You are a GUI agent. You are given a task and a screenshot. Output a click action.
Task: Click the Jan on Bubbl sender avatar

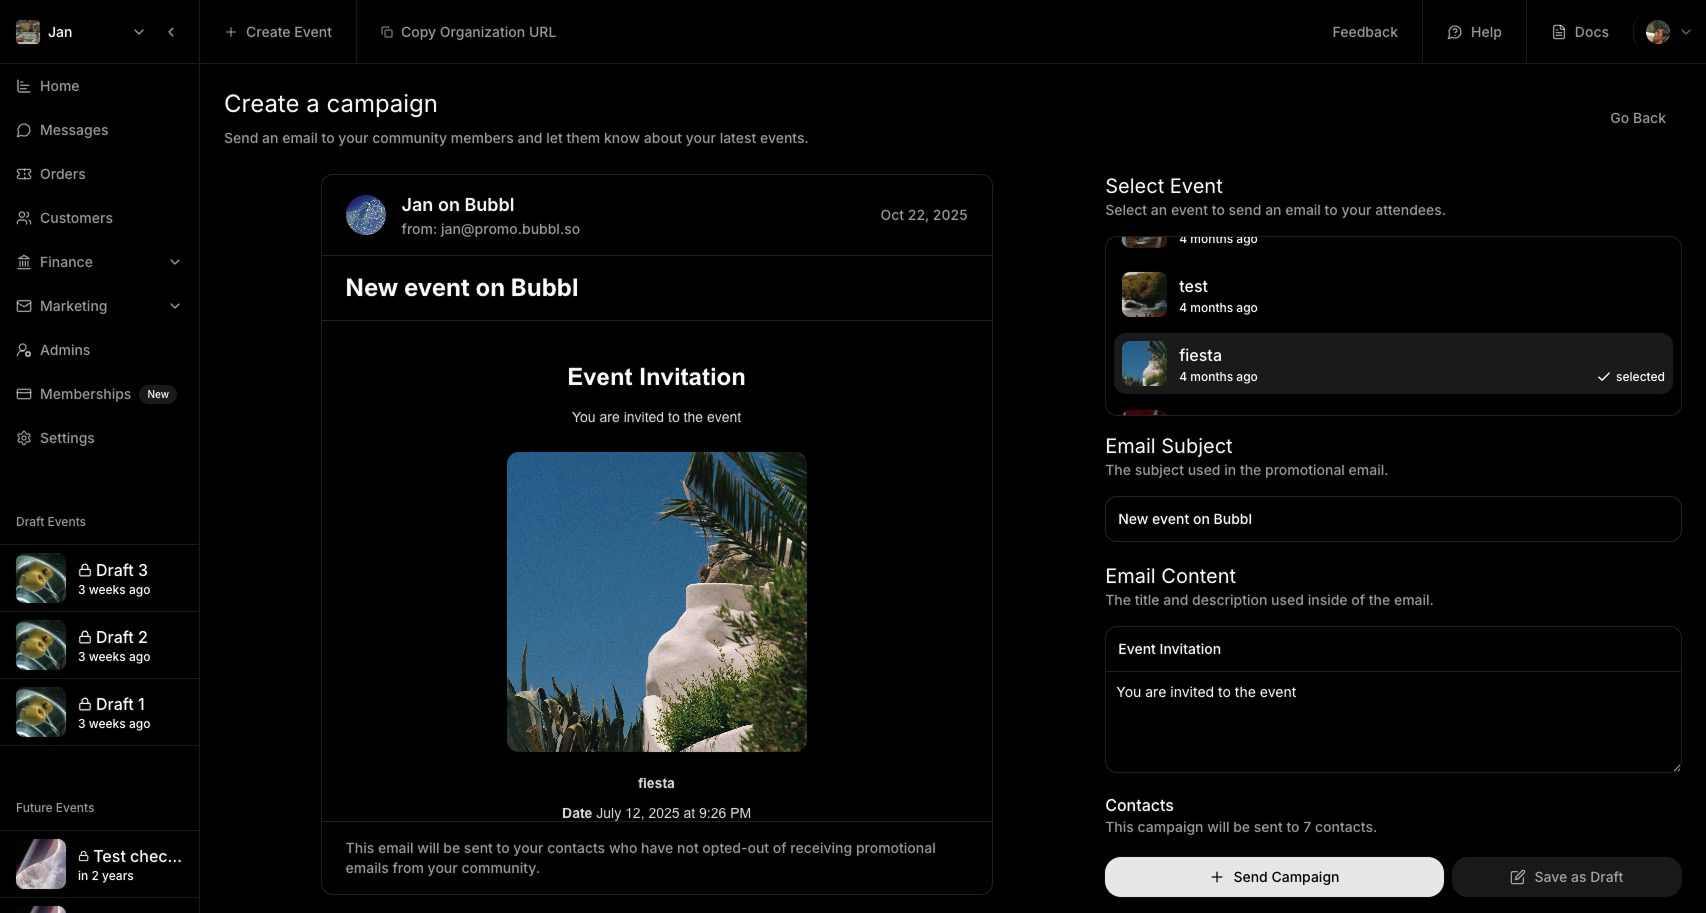[366, 215]
